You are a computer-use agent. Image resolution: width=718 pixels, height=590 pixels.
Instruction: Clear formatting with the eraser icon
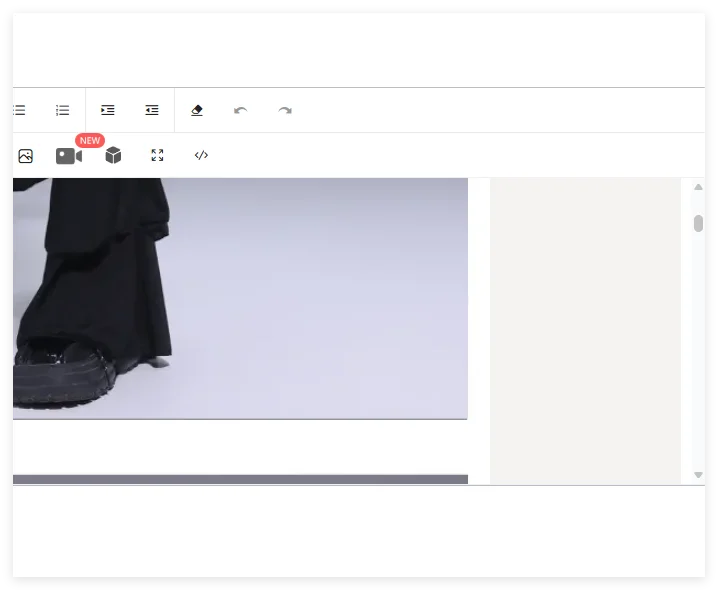(197, 110)
